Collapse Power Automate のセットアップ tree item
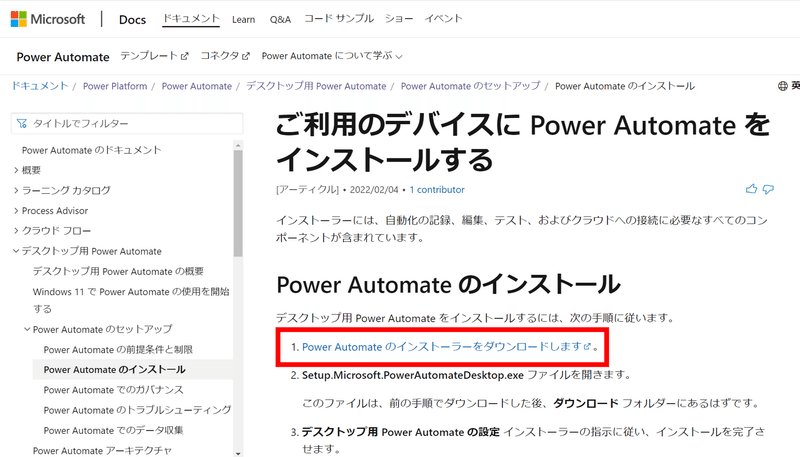This screenshot has width=800, height=457. pos(98,329)
